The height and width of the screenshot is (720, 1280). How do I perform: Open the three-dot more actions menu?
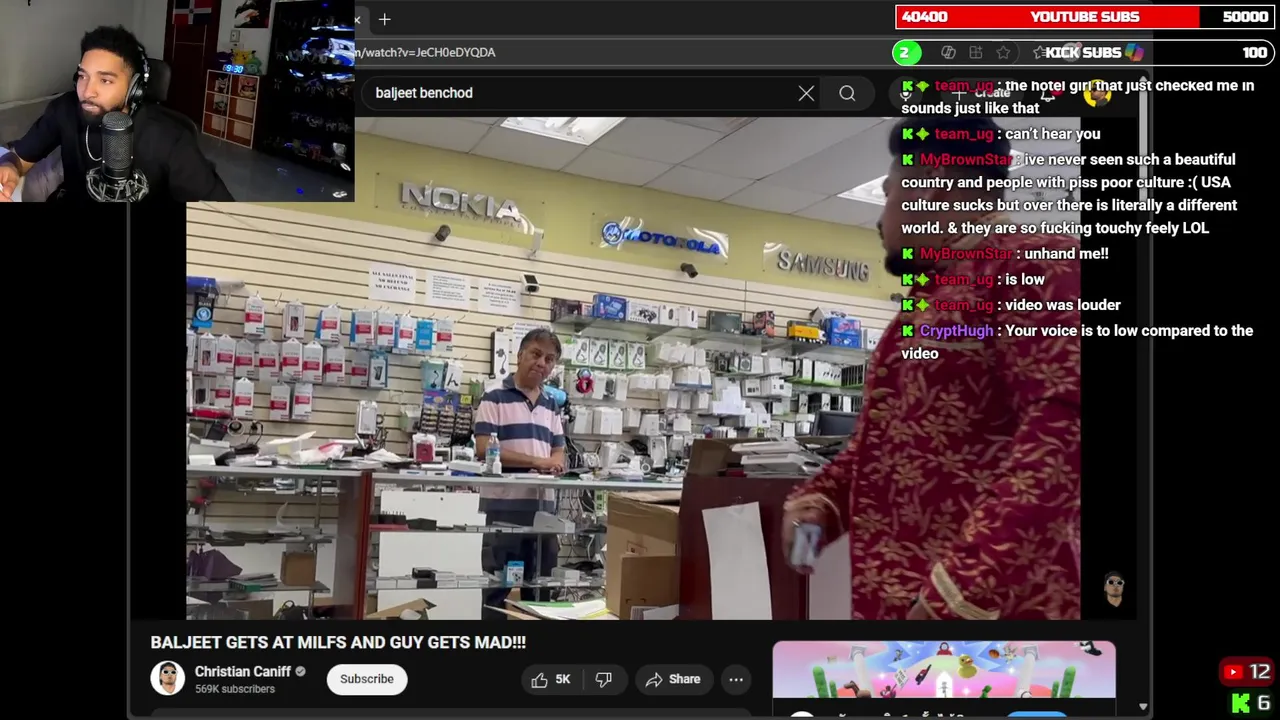coord(736,679)
